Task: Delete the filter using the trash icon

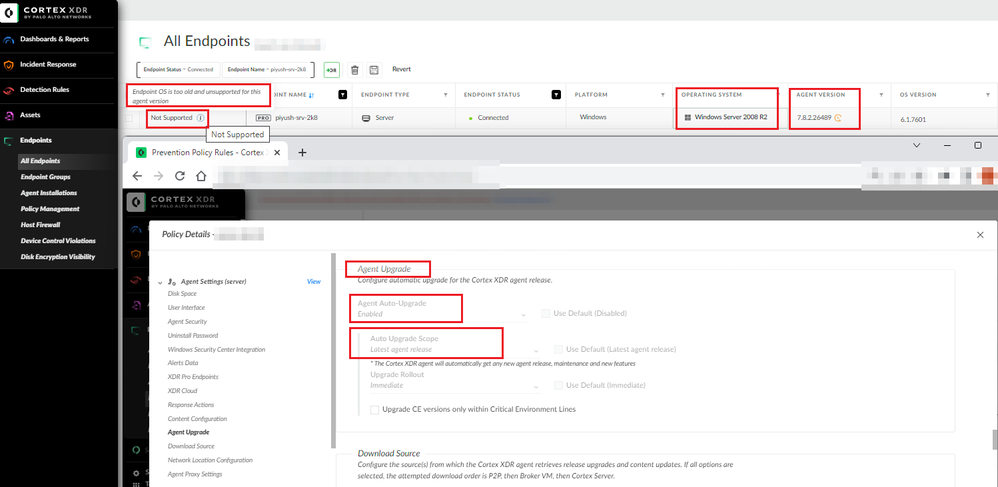Action: click(355, 69)
